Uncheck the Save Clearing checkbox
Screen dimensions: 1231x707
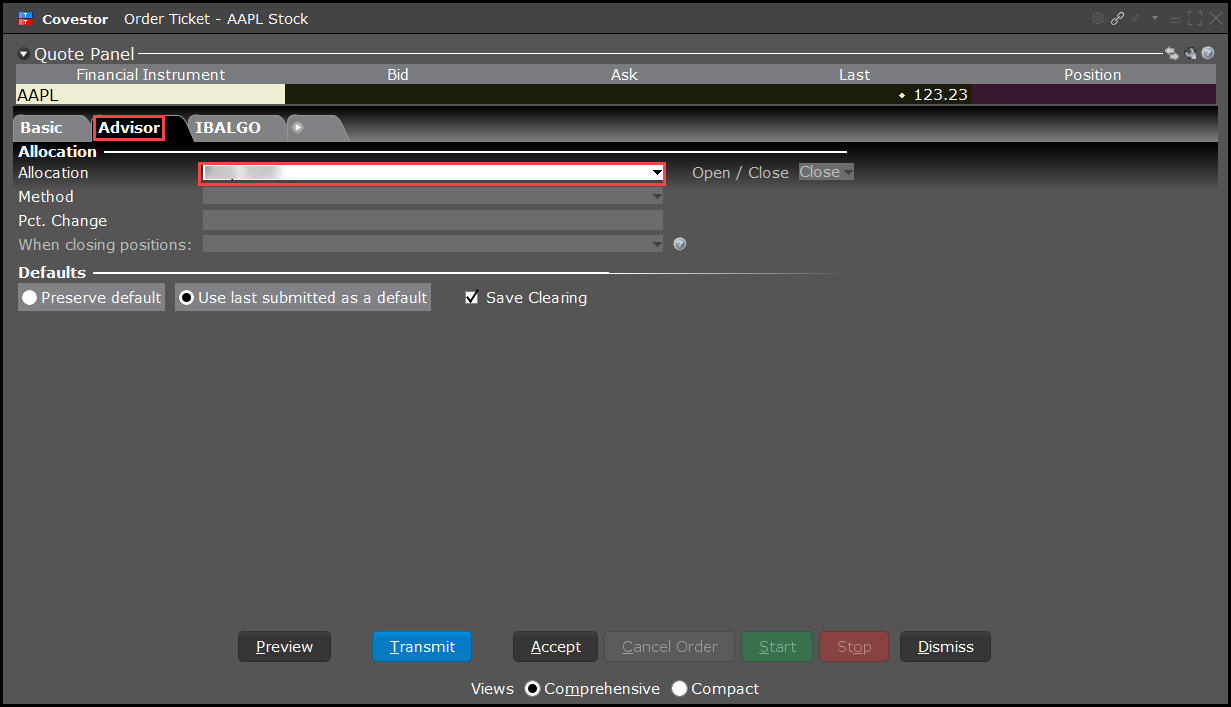click(471, 297)
